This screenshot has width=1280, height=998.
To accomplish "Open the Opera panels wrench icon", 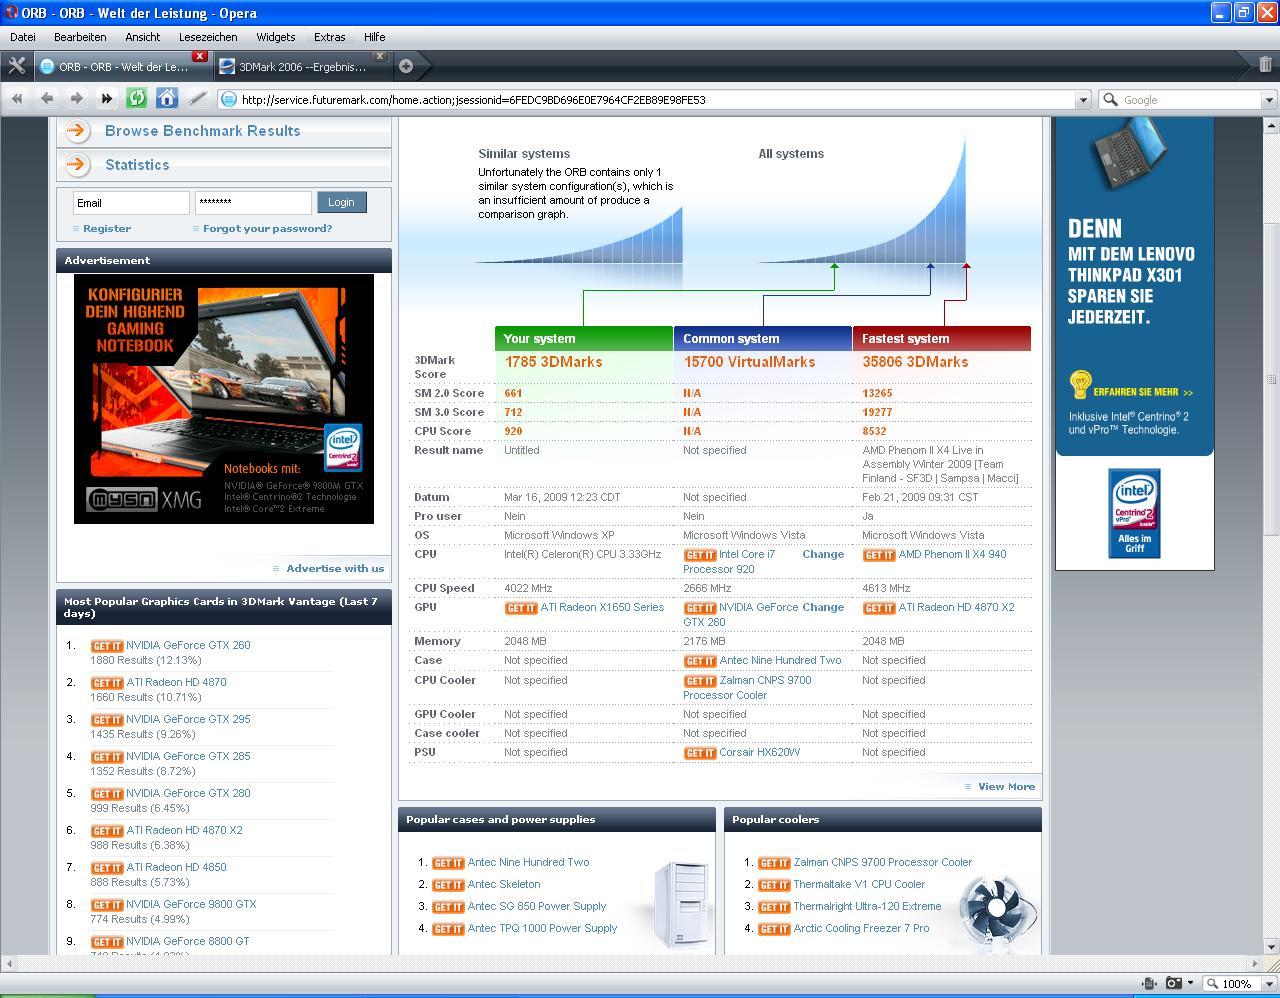I will click(x=16, y=66).
